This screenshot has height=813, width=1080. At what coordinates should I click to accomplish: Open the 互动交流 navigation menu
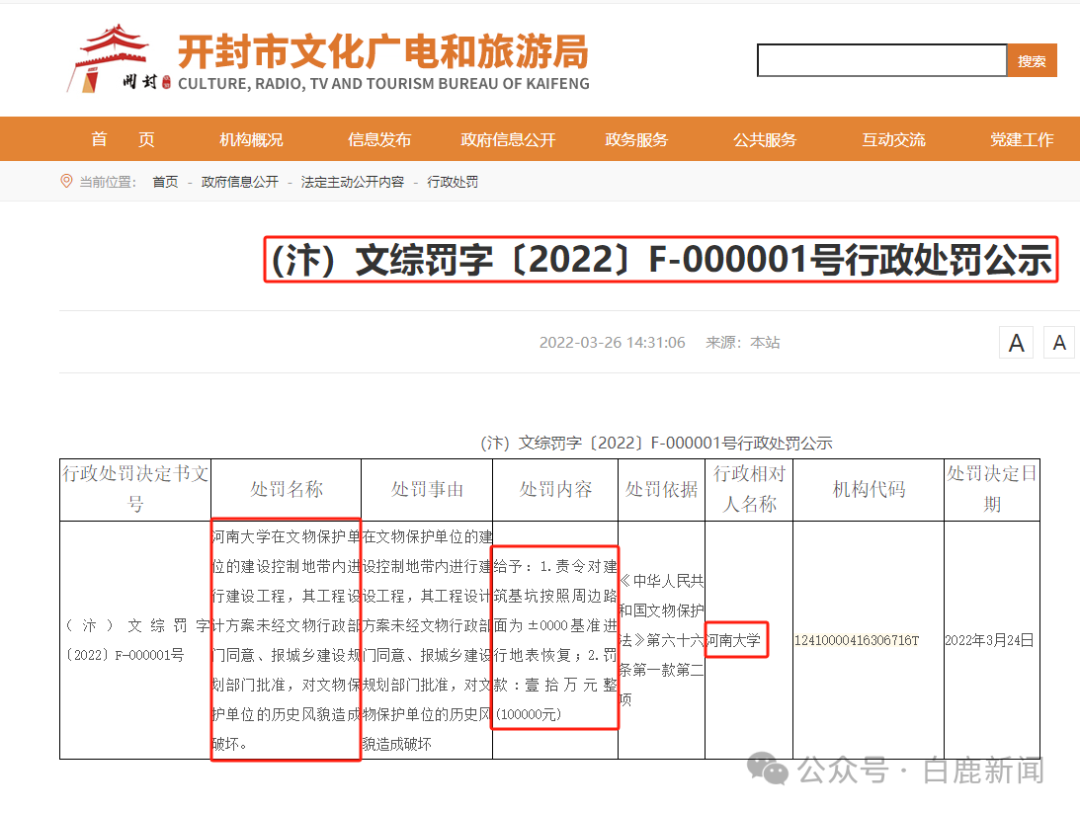coord(893,139)
